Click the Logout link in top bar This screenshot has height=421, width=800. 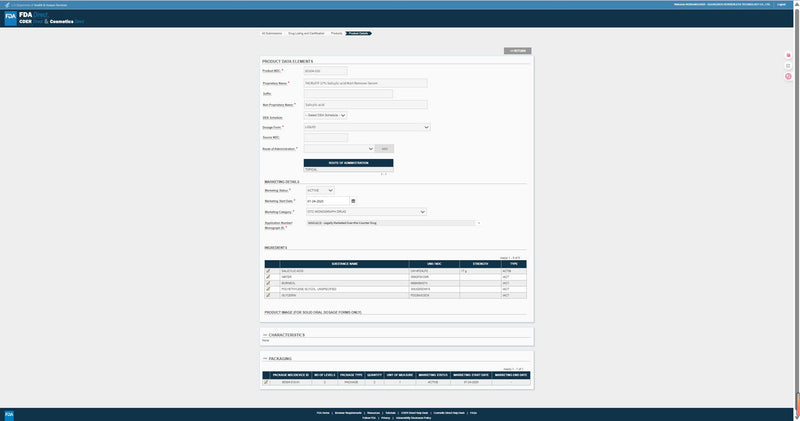(788, 4)
